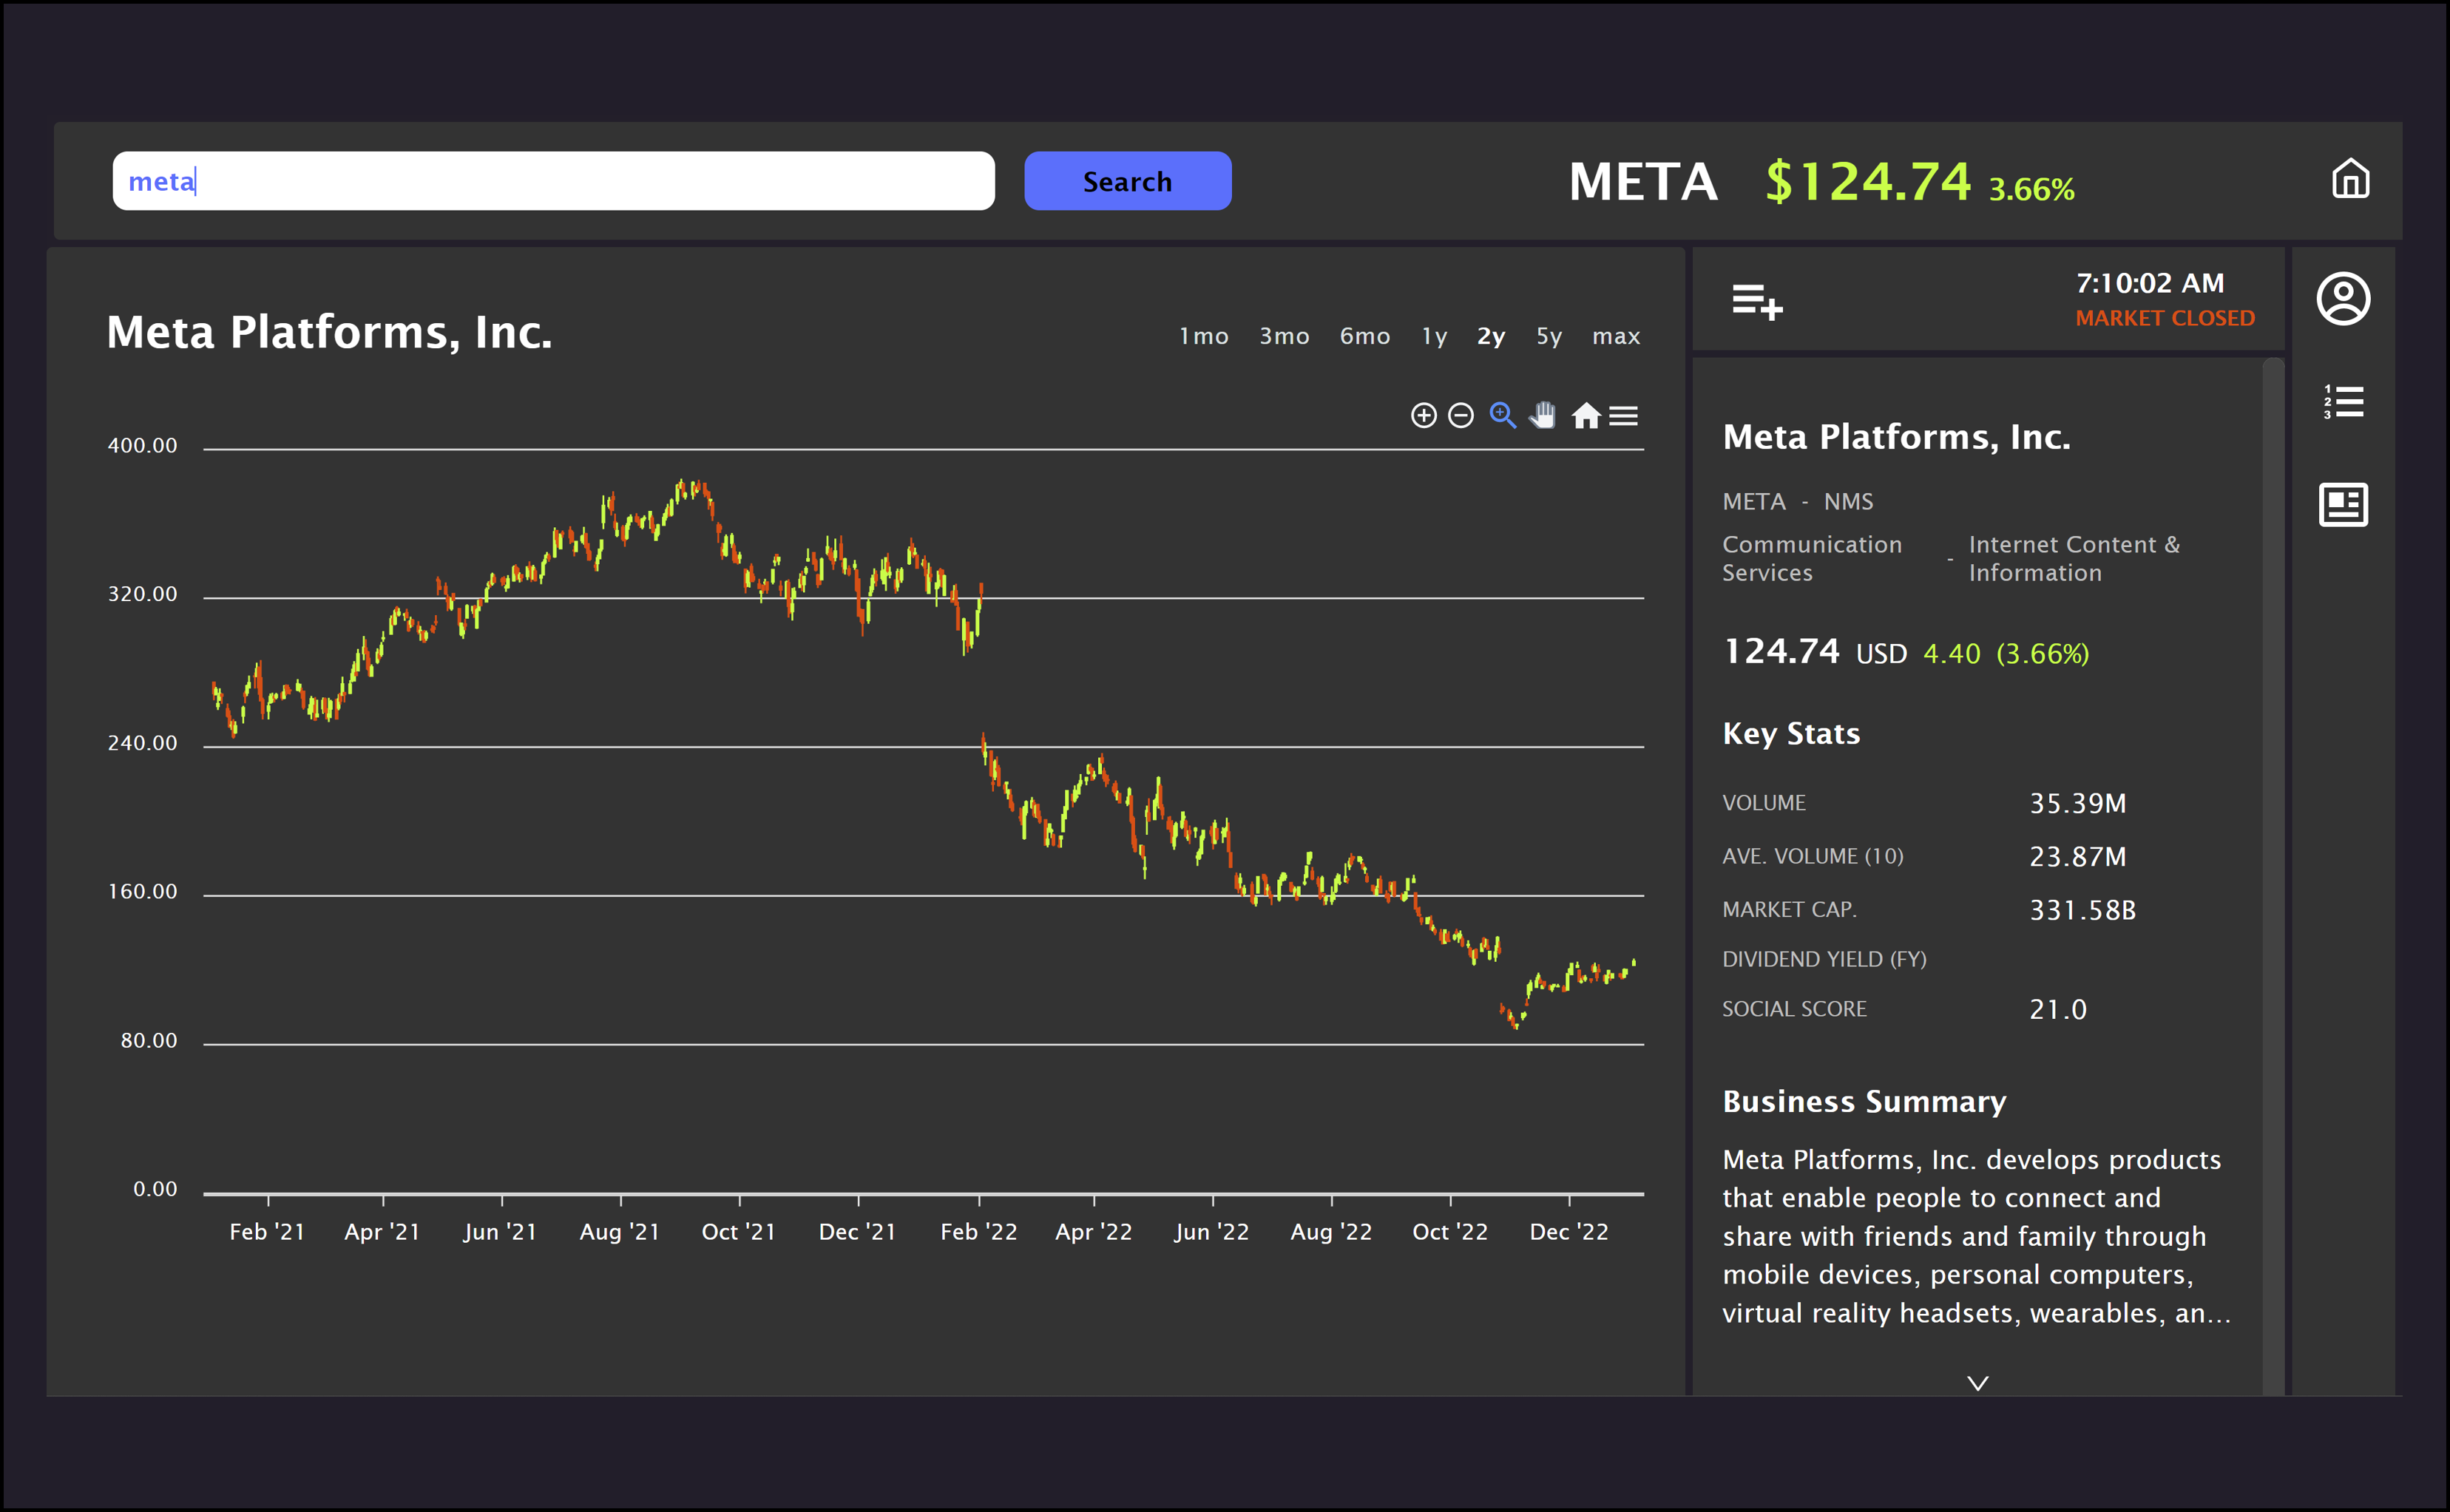The height and width of the screenshot is (1512, 2450).
Task: Click the $124.74 header price
Action: [x=1867, y=182]
